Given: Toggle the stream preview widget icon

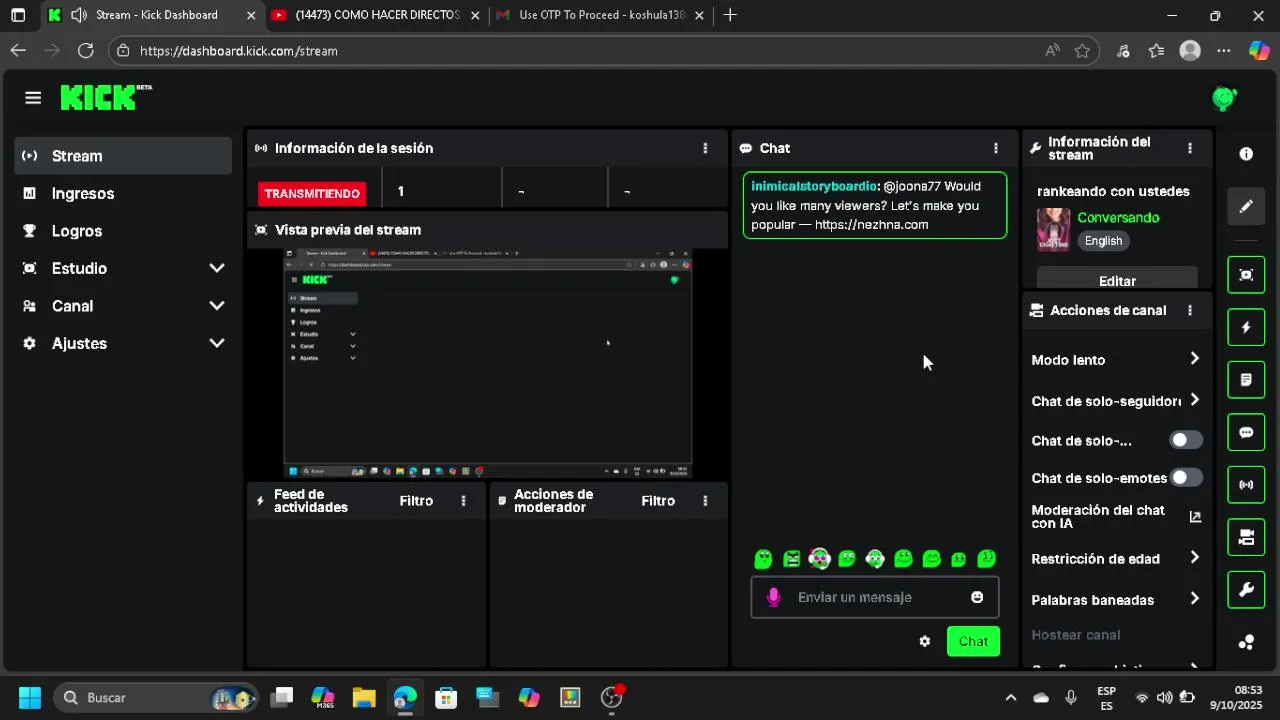Looking at the screenshot, I should [1246, 274].
